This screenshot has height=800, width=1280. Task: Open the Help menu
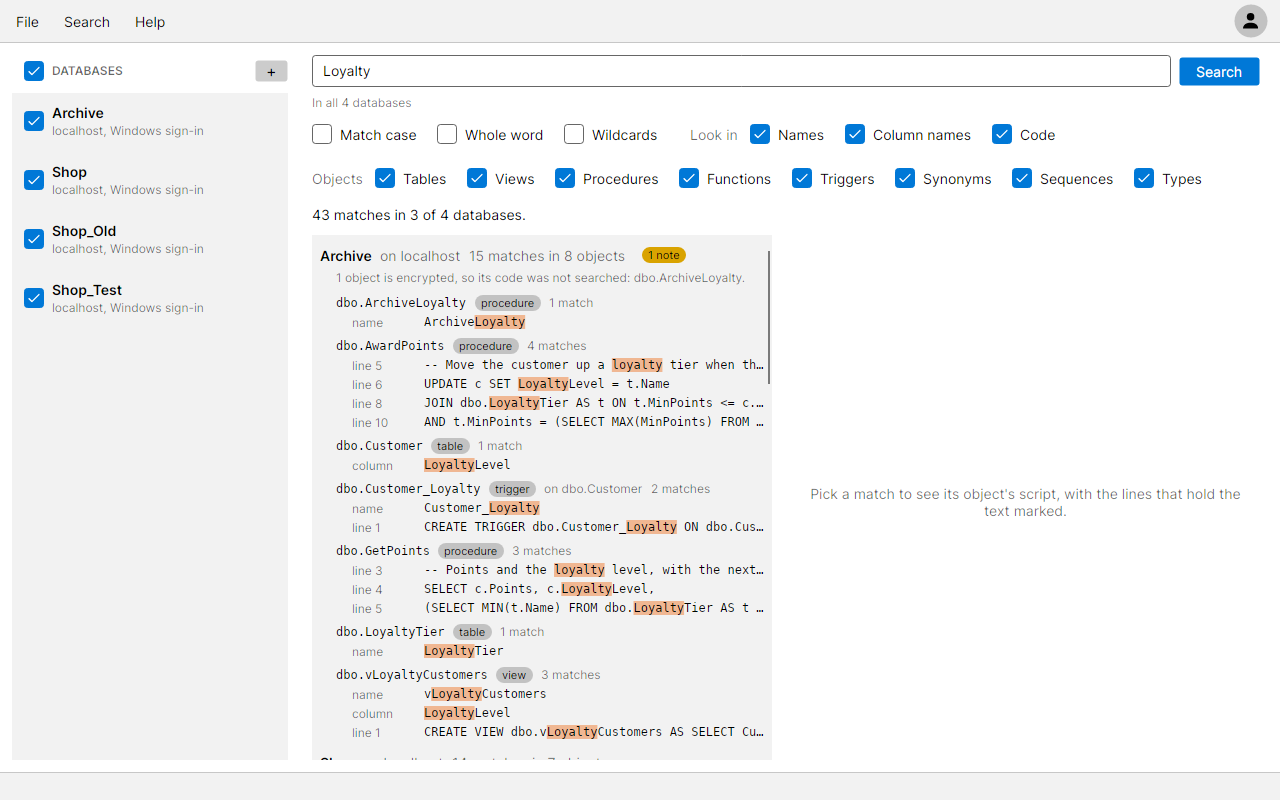[150, 22]
